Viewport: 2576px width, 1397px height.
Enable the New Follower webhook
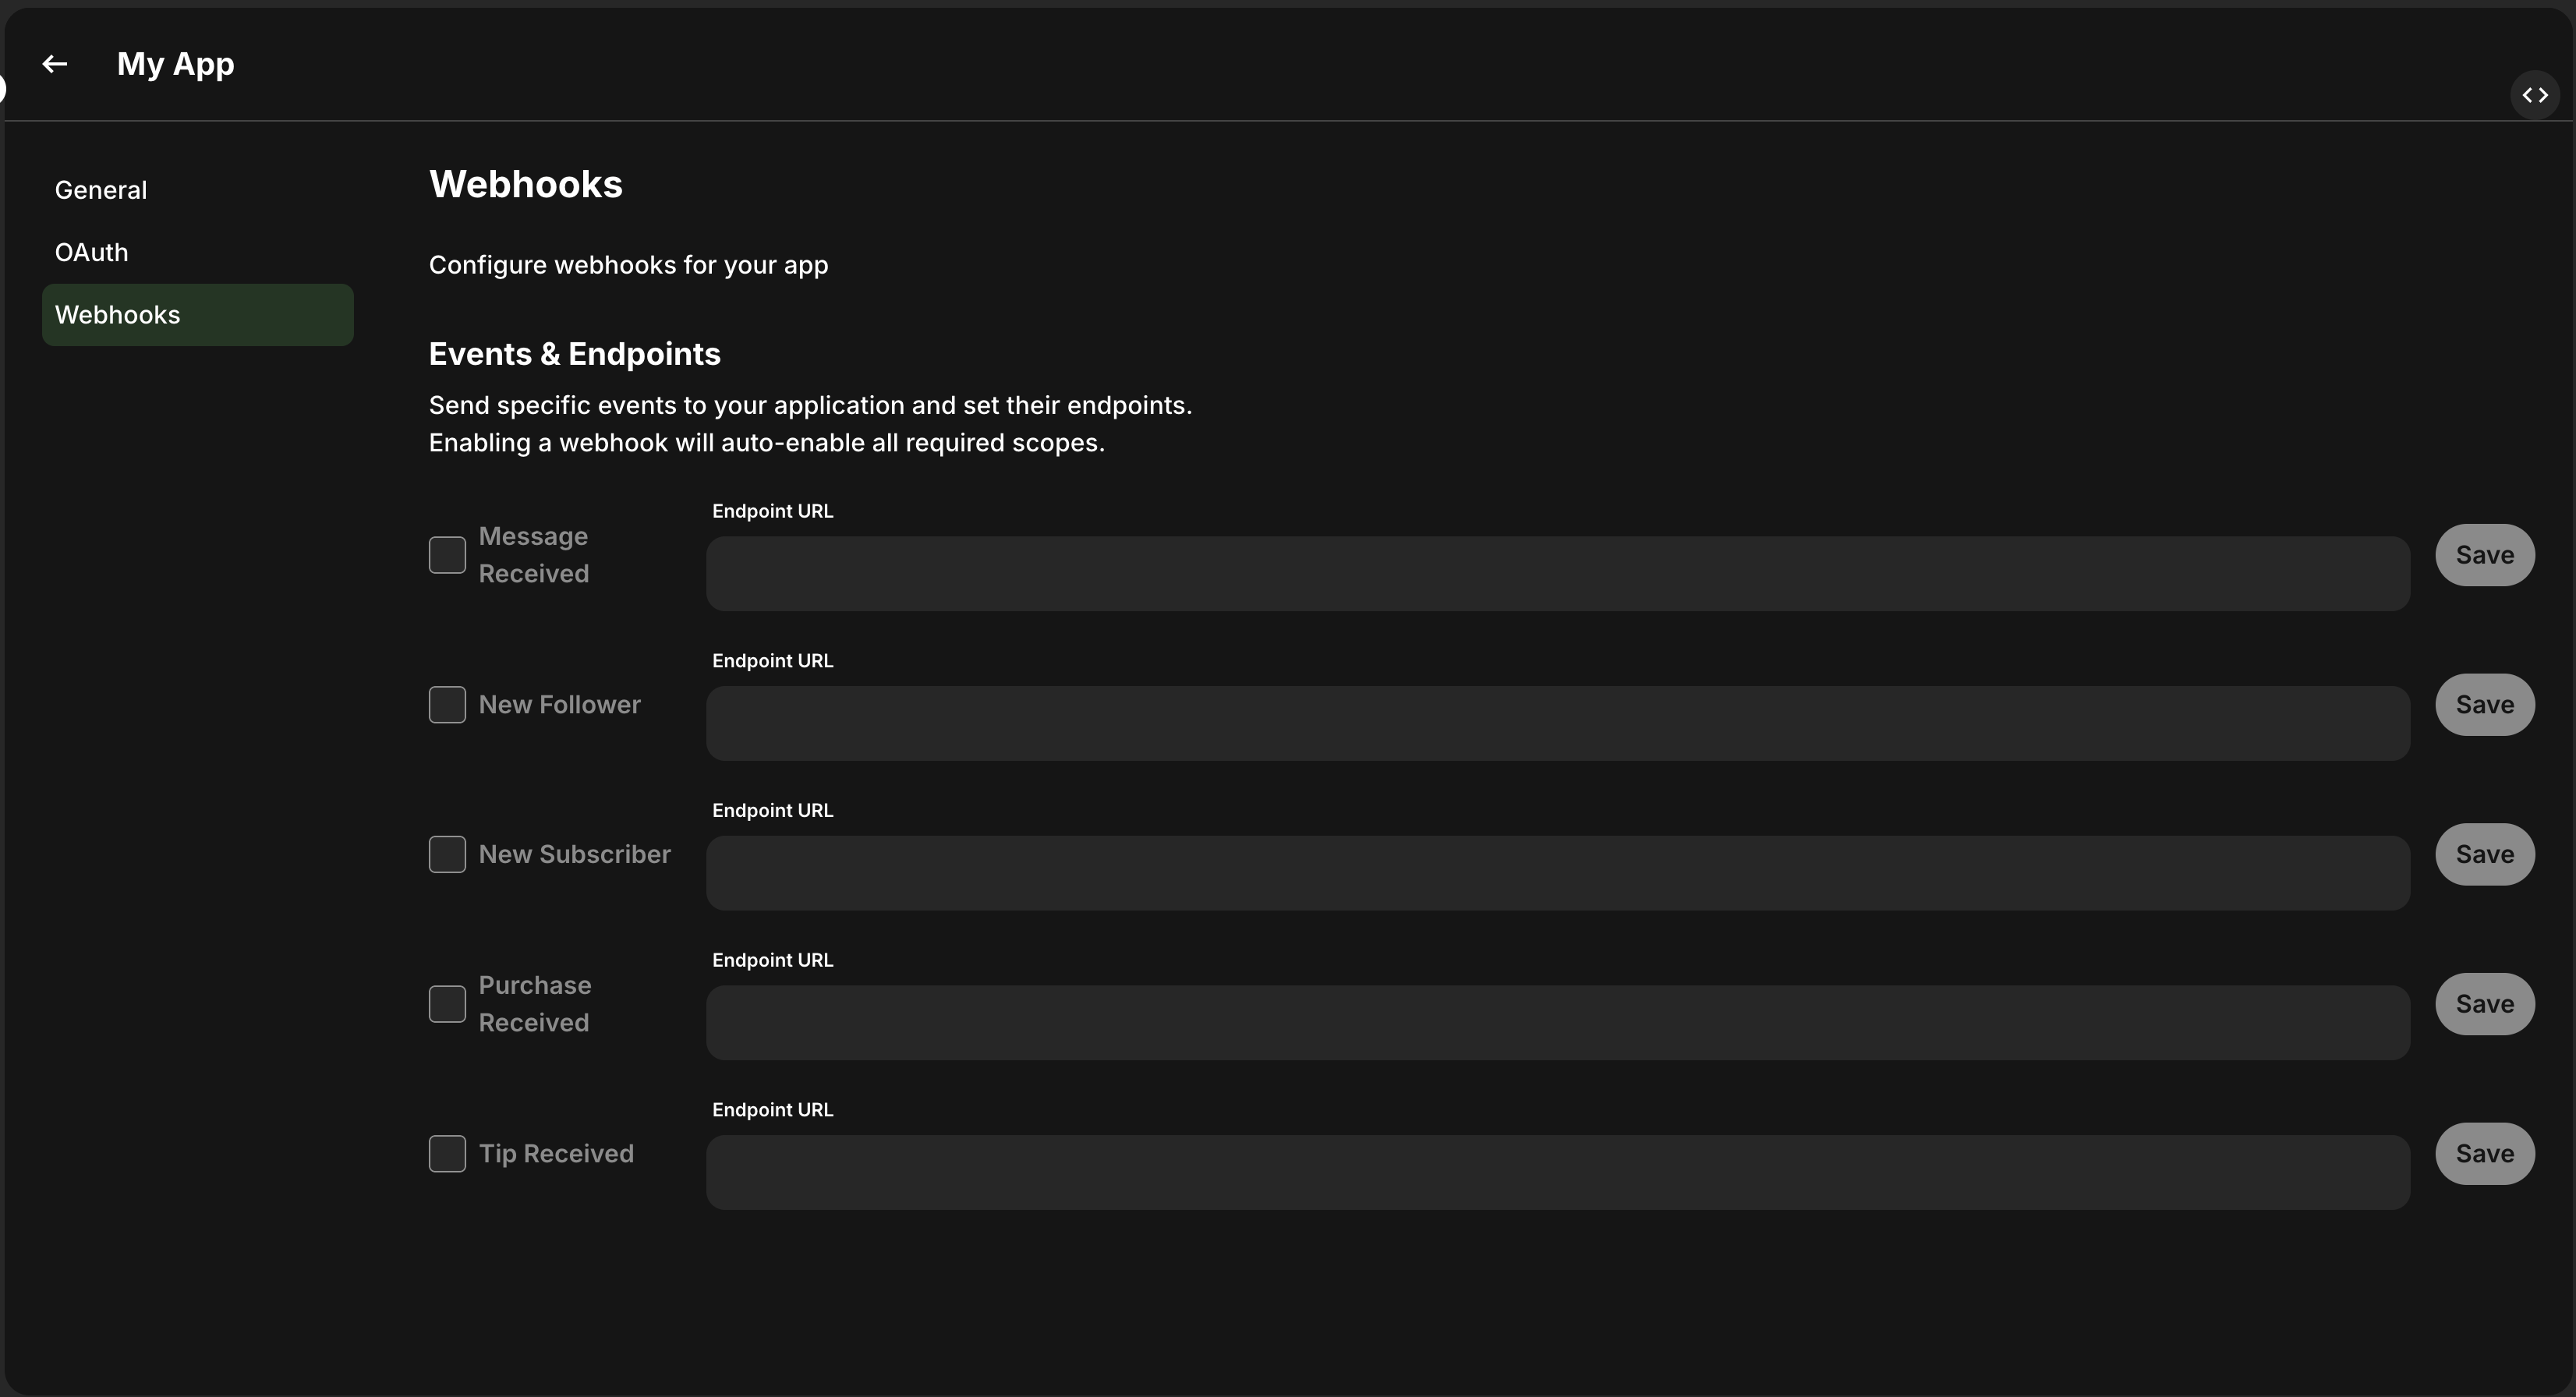coord(447,704)
